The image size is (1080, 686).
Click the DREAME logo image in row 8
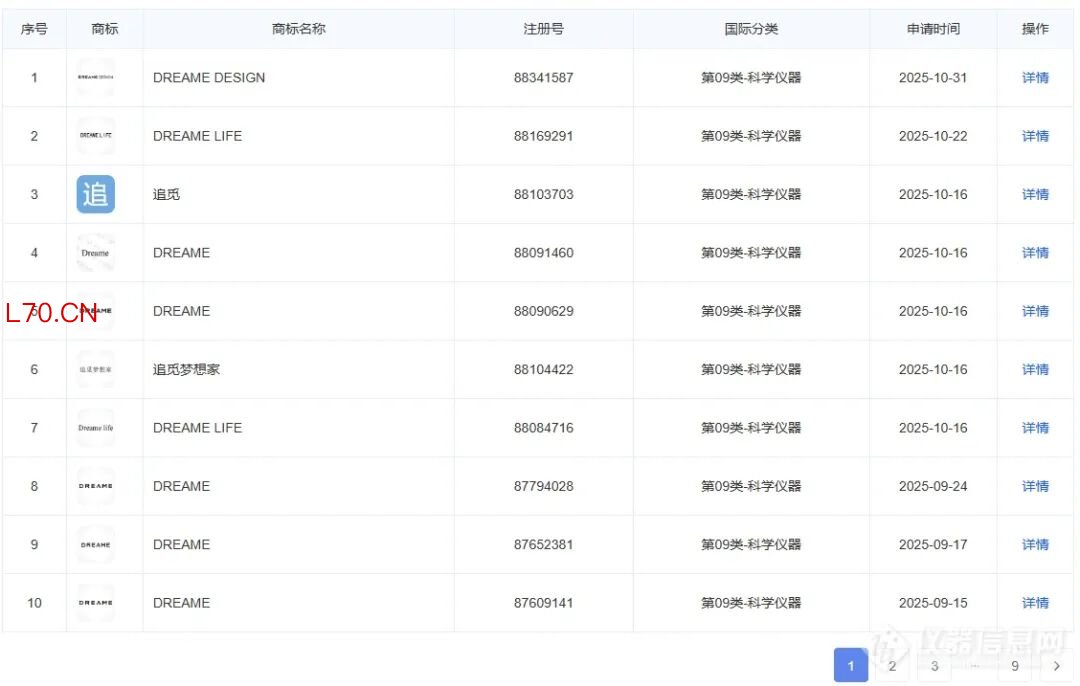click(96, 486)
